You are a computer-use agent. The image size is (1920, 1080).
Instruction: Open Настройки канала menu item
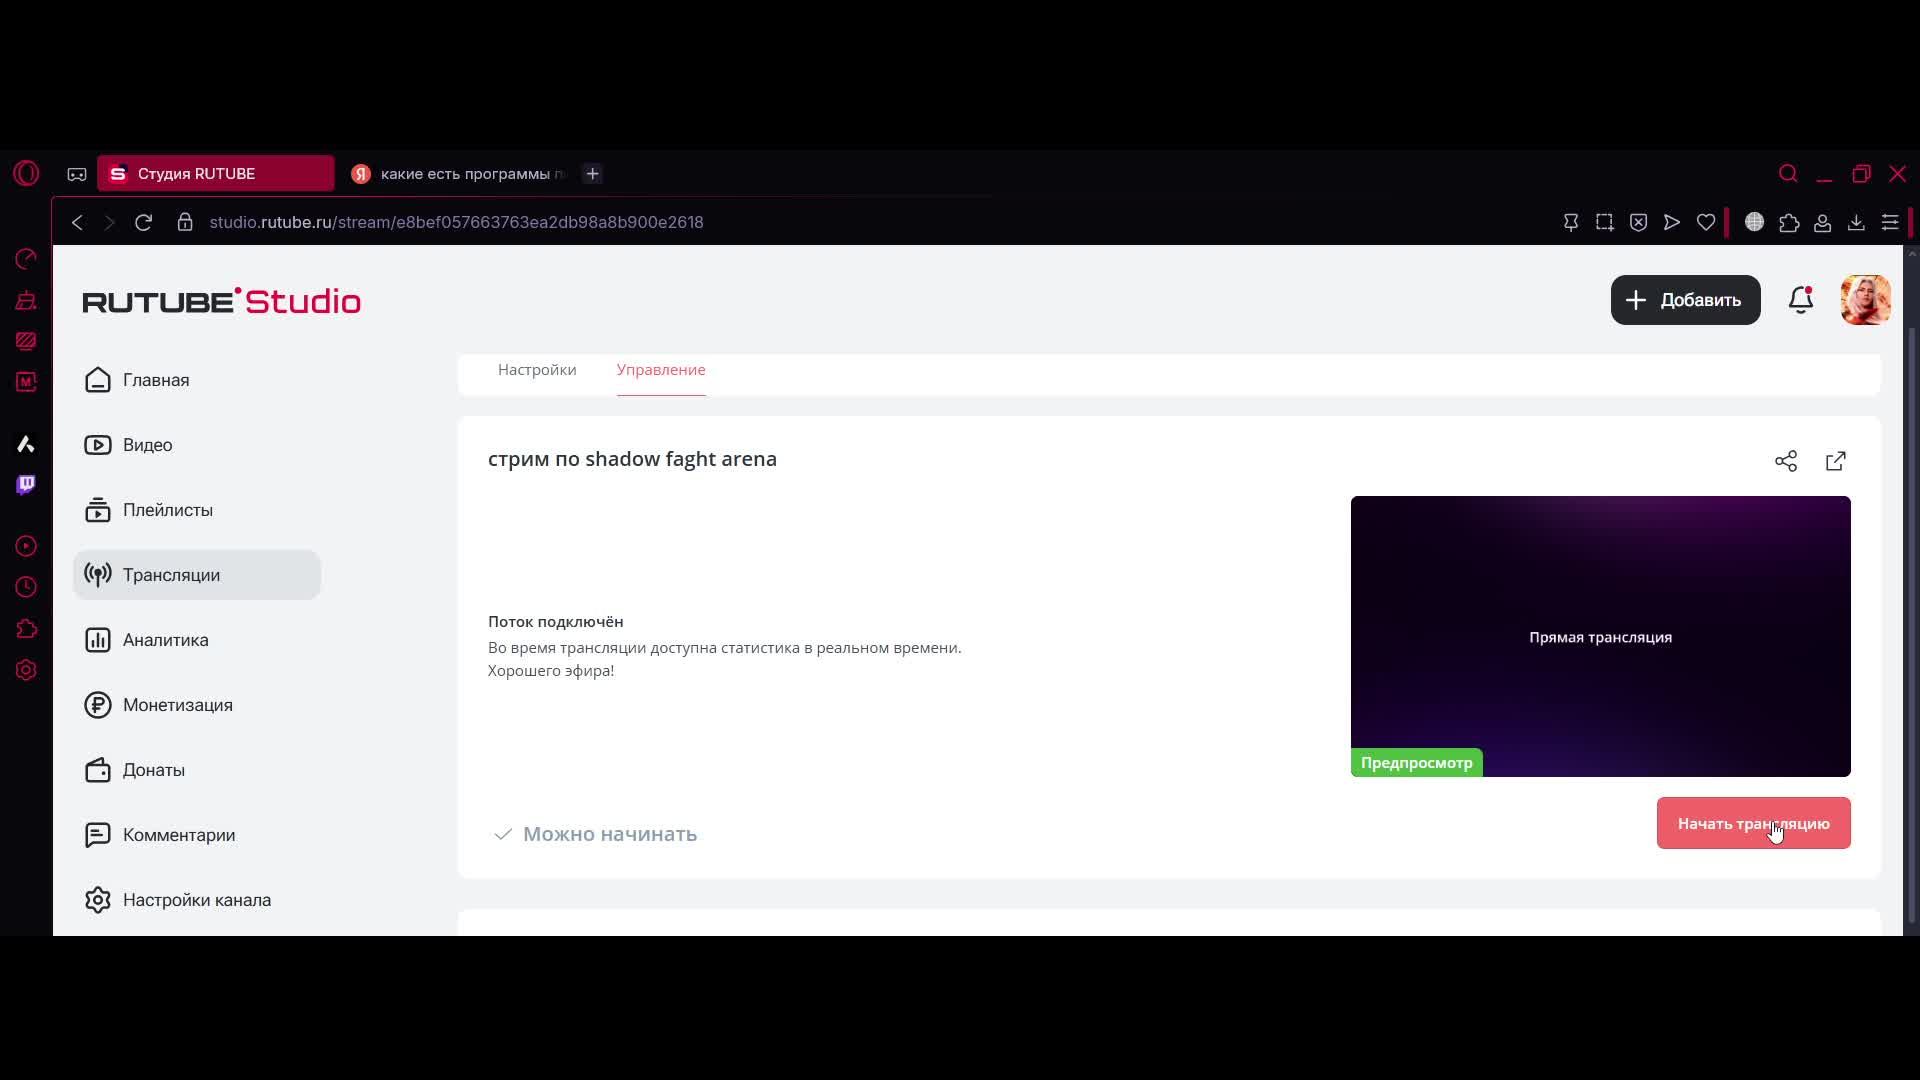(x=196, y=900)
